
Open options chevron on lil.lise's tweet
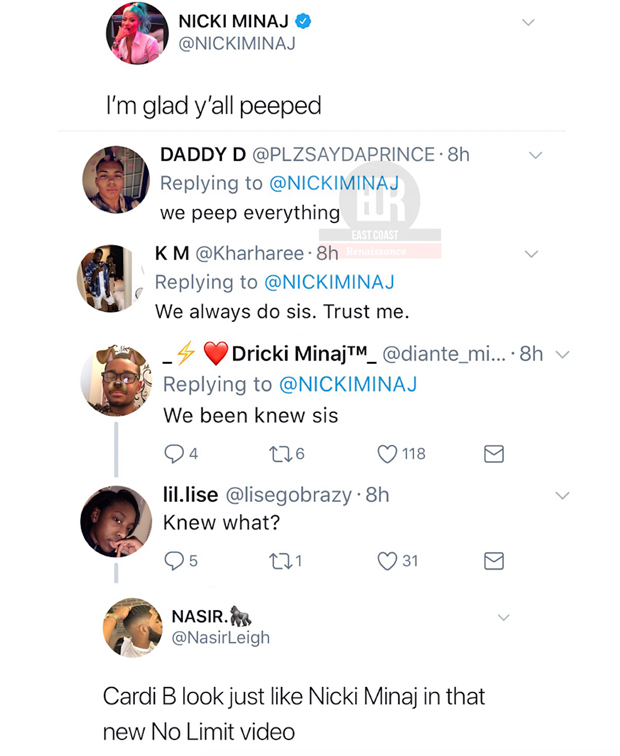coord(562,495)
